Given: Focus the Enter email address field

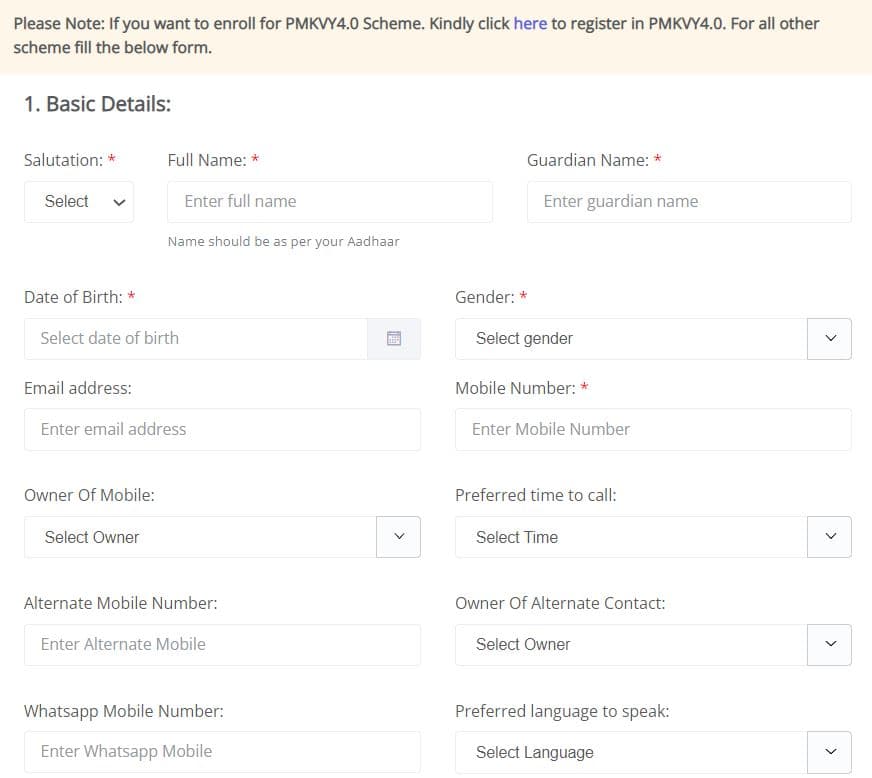Looking at the screenshot, I should [222, 430].
